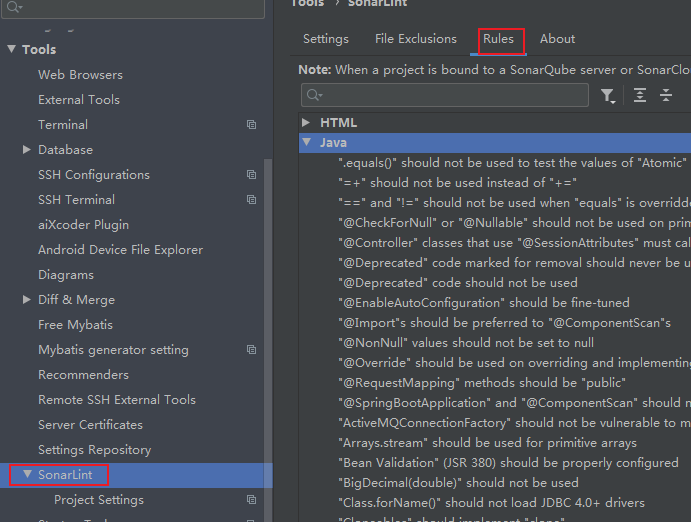Select Remote SSH External Tools

click(x=117, y=400)
